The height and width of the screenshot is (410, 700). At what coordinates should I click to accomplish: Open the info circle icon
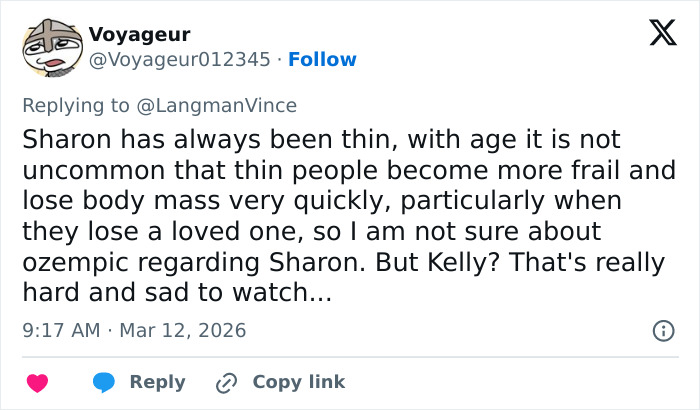pyautogui.click(x=662, y=330)
